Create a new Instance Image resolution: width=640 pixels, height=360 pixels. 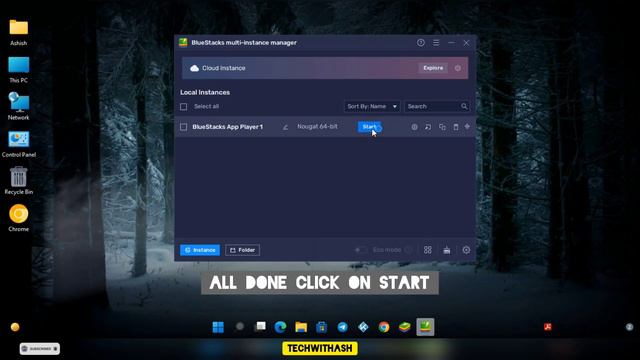[x=200, y=250]
